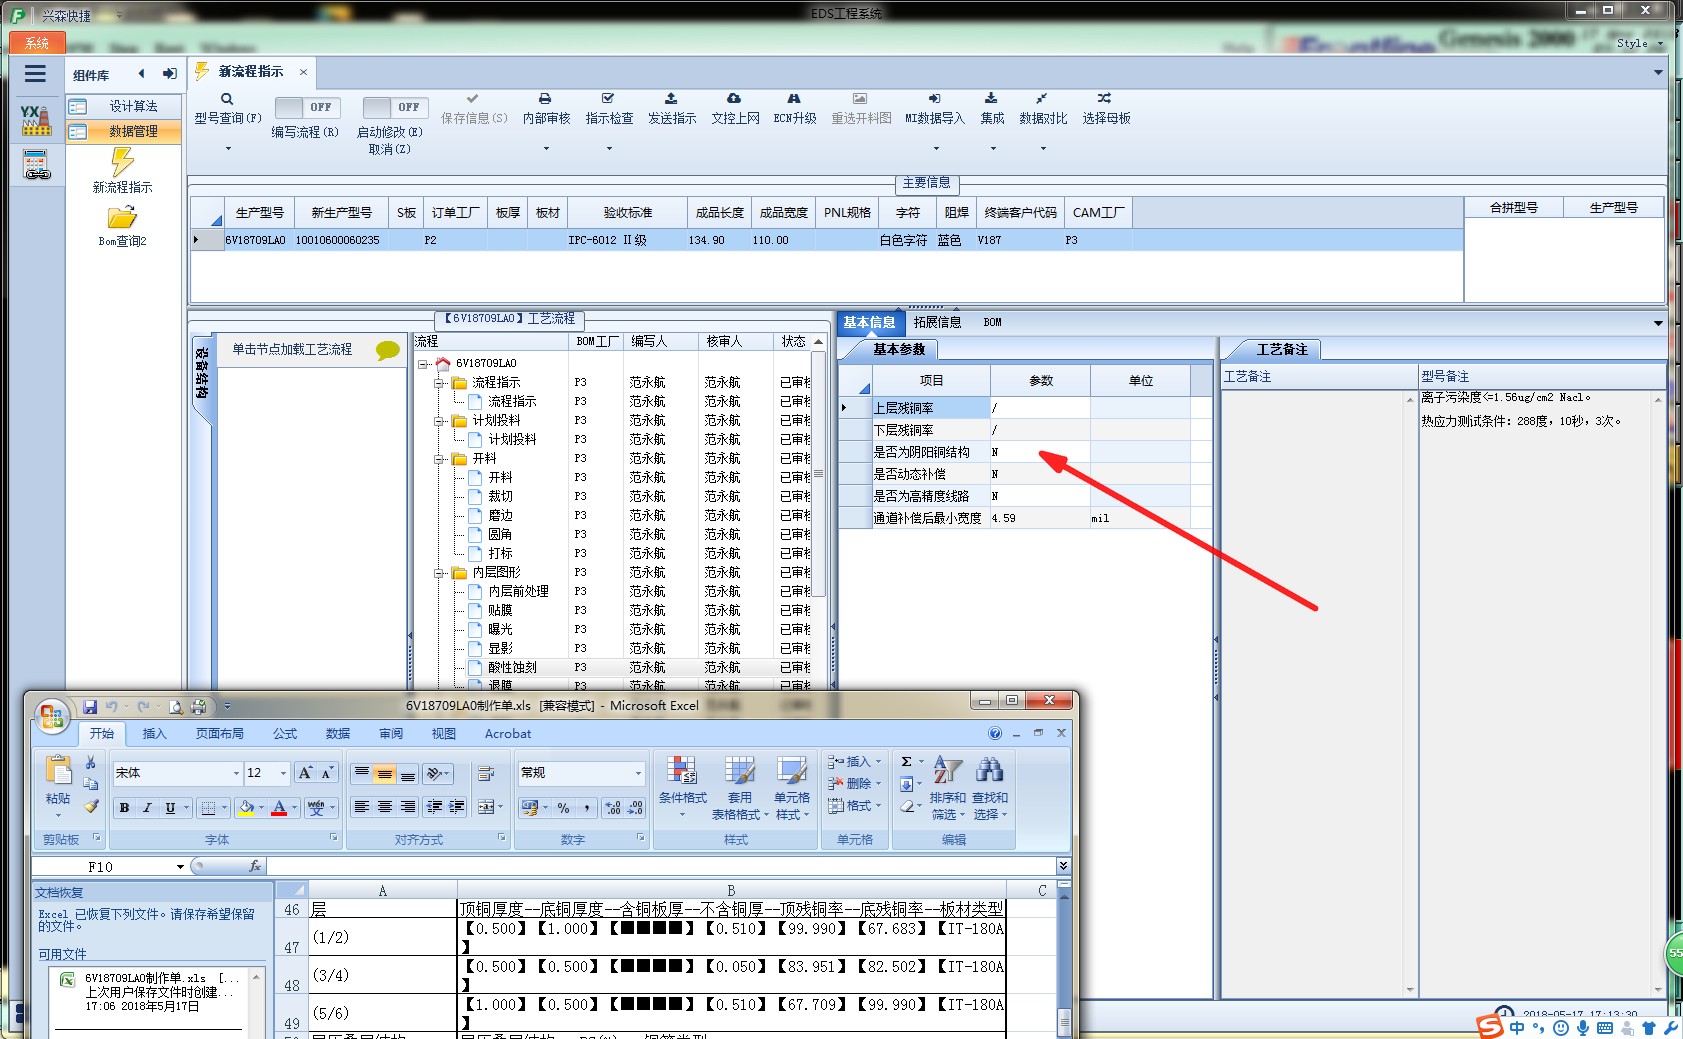Viewport: 1683px width, 1039px height.
Task: Open Excel font size 12 dropdown
Action: point(284,773)
